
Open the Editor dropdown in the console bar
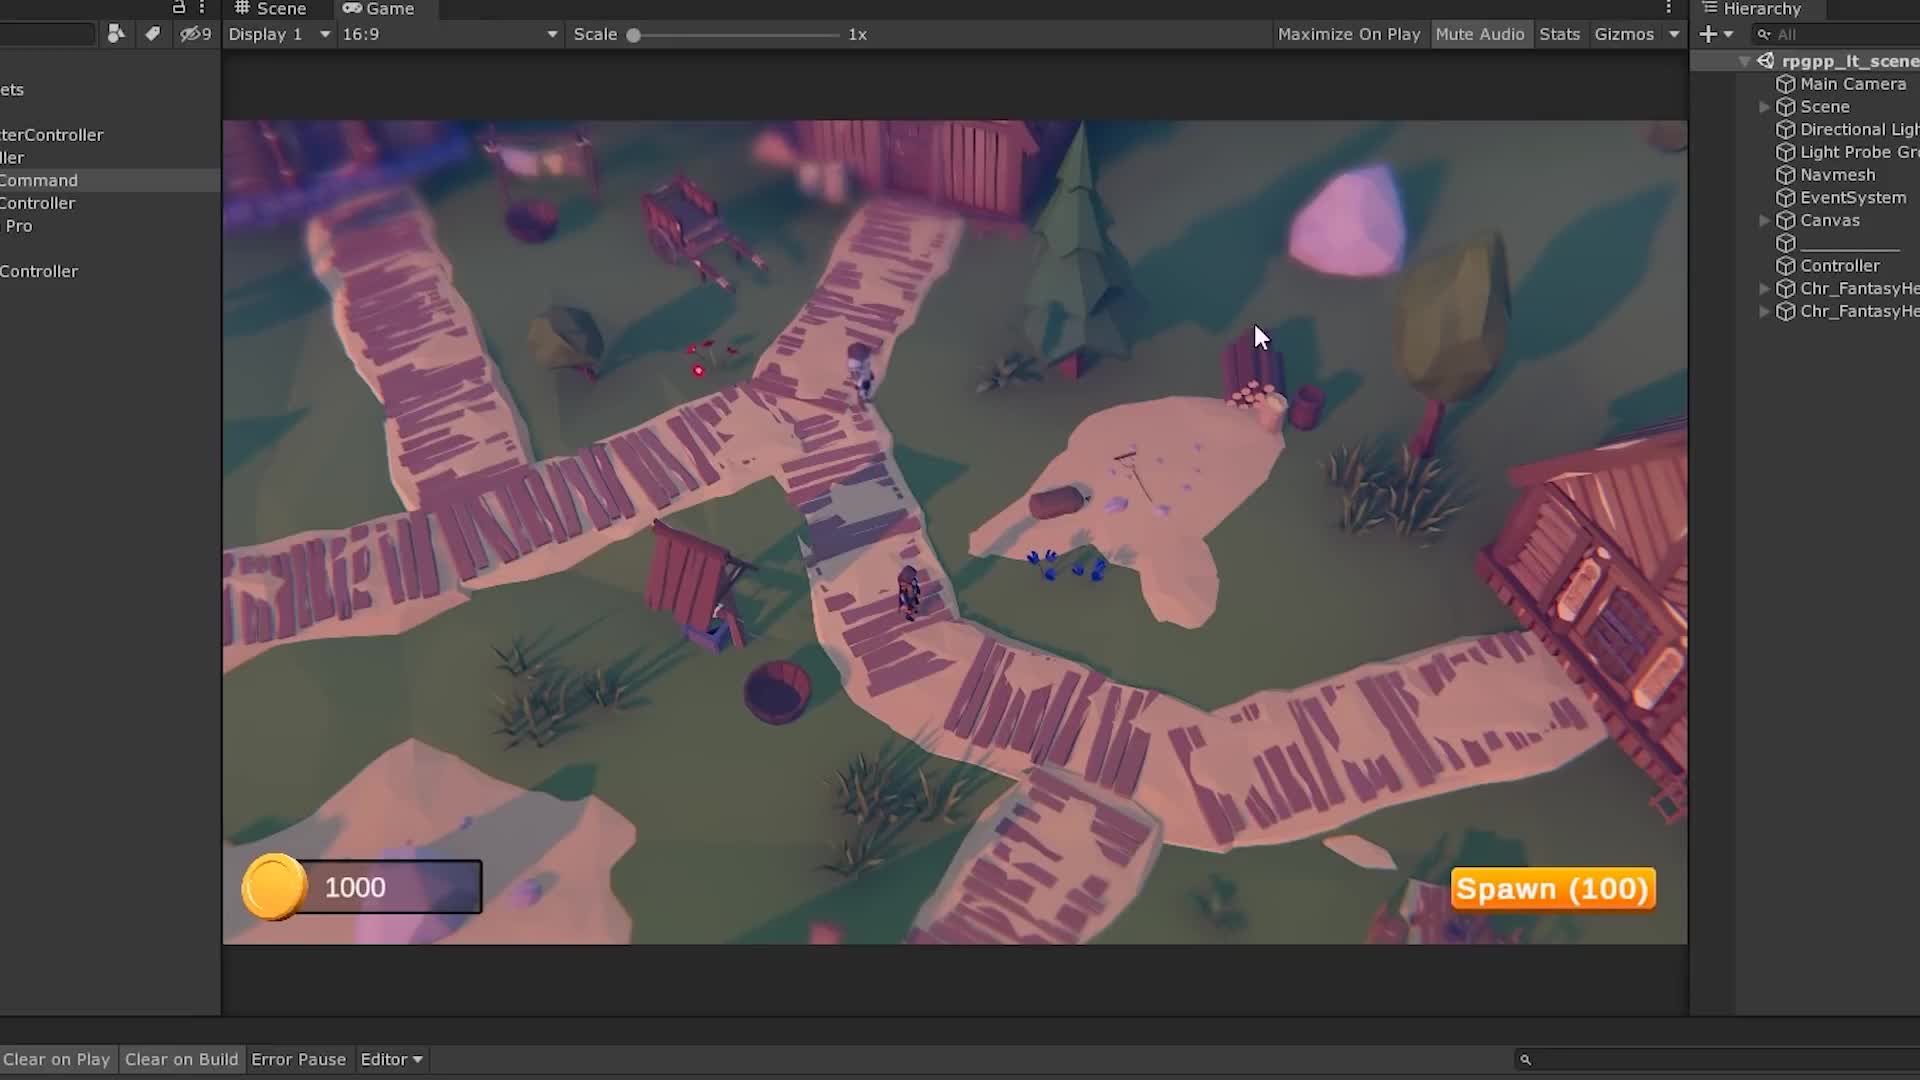tap(391, 1059)
